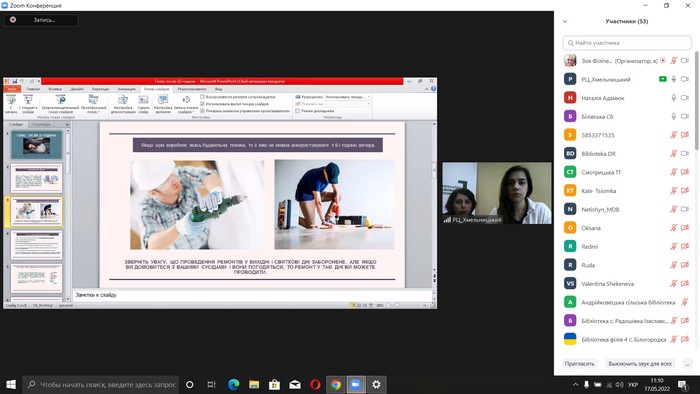Select slide 2 thumbnail

37,178
